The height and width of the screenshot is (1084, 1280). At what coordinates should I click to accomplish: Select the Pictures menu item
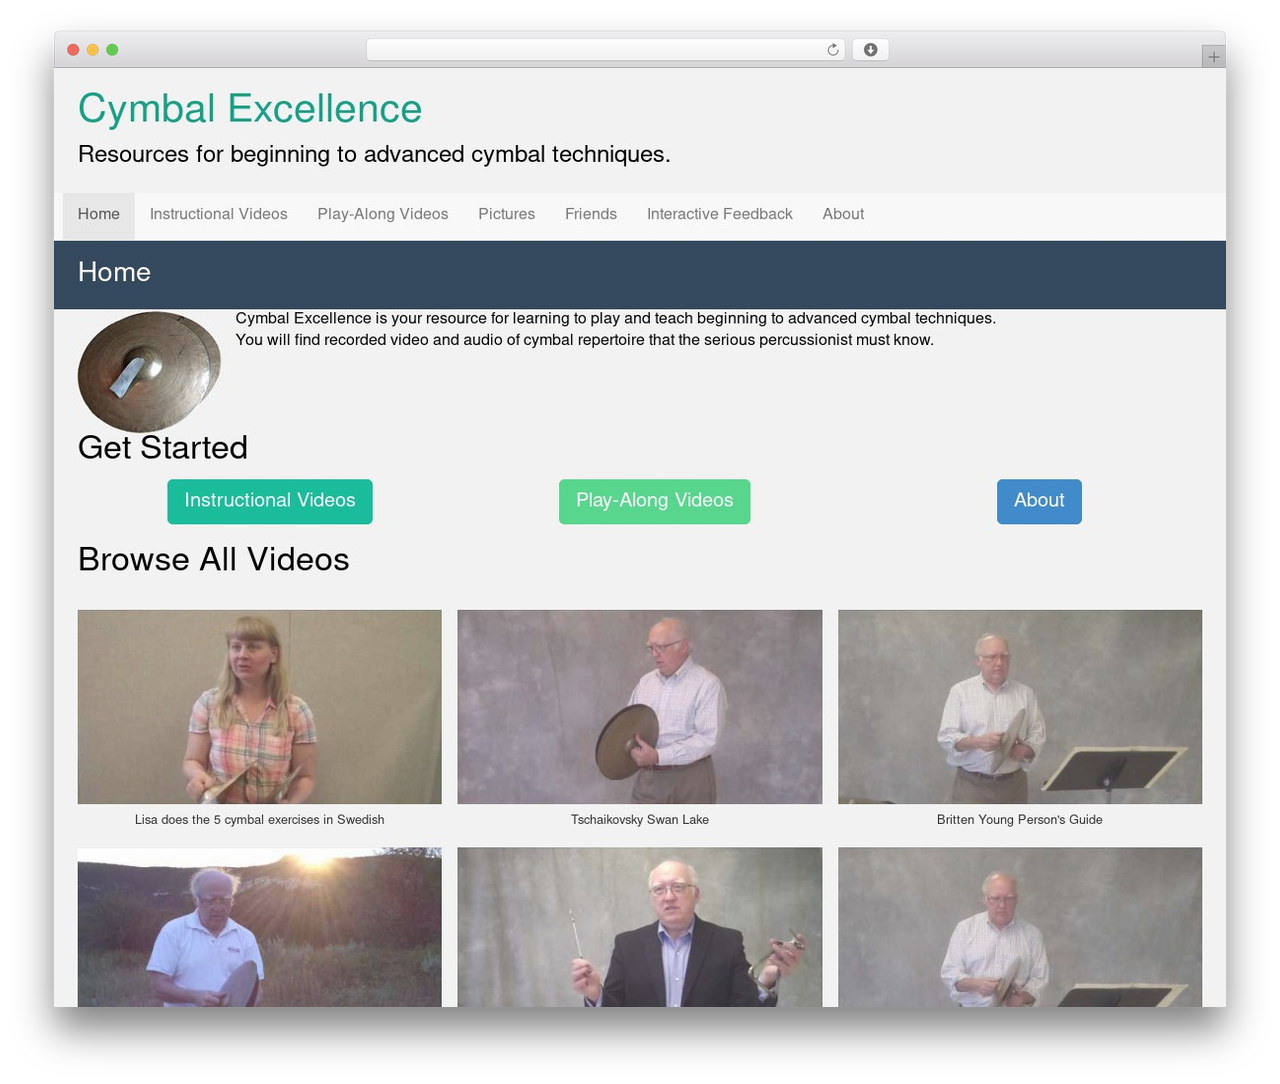pyautogui.click(x=507, y=215)
